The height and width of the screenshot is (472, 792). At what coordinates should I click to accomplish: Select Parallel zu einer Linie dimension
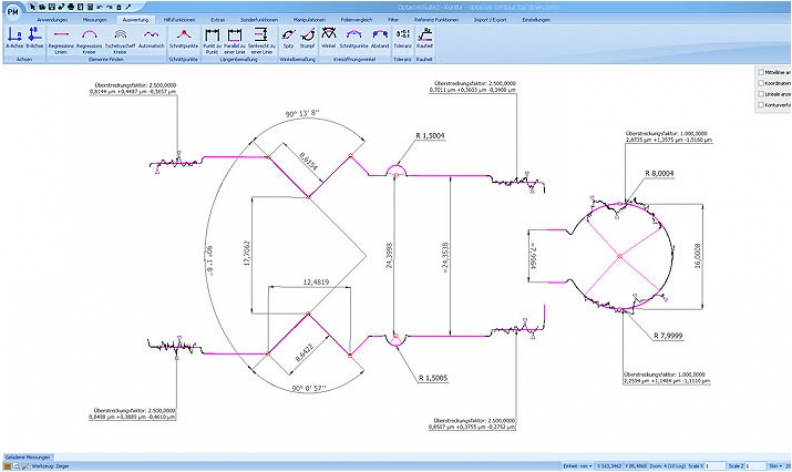(x=234, y=41)
